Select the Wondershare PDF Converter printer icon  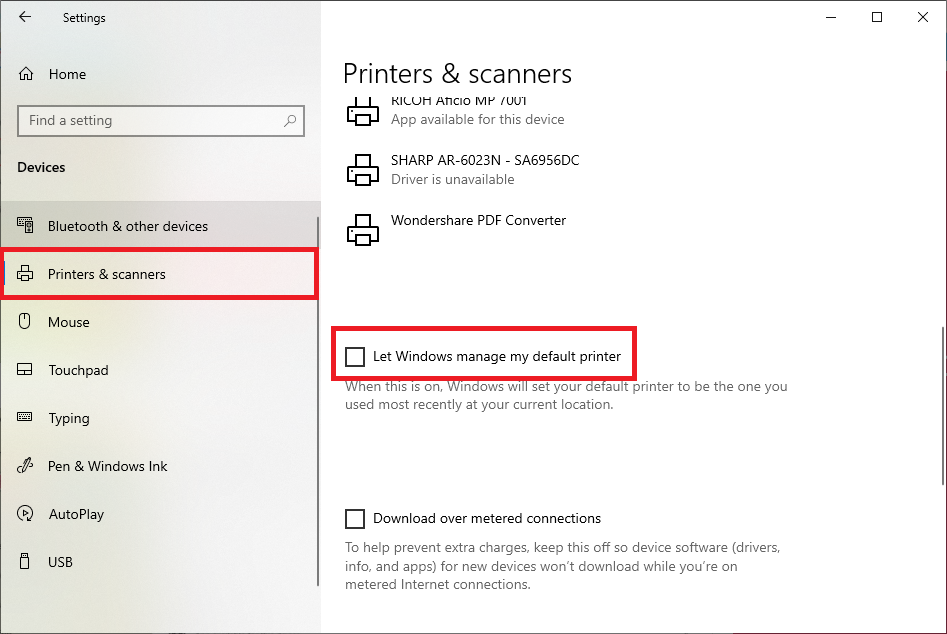362,230
